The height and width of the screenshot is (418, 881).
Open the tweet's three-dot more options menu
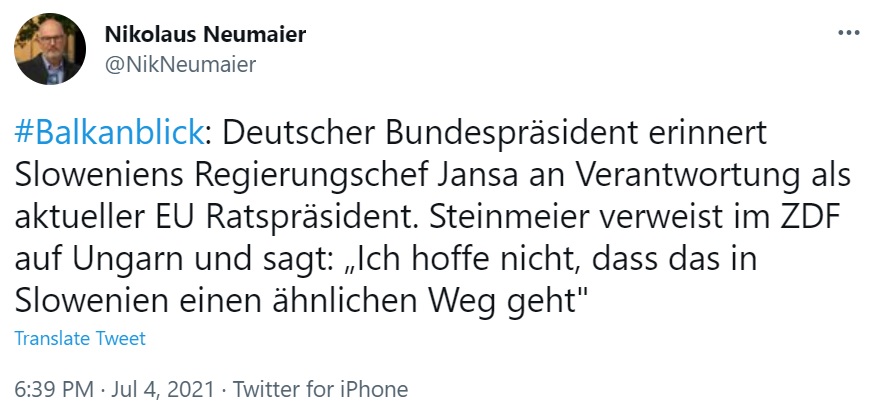pos(848,33)
